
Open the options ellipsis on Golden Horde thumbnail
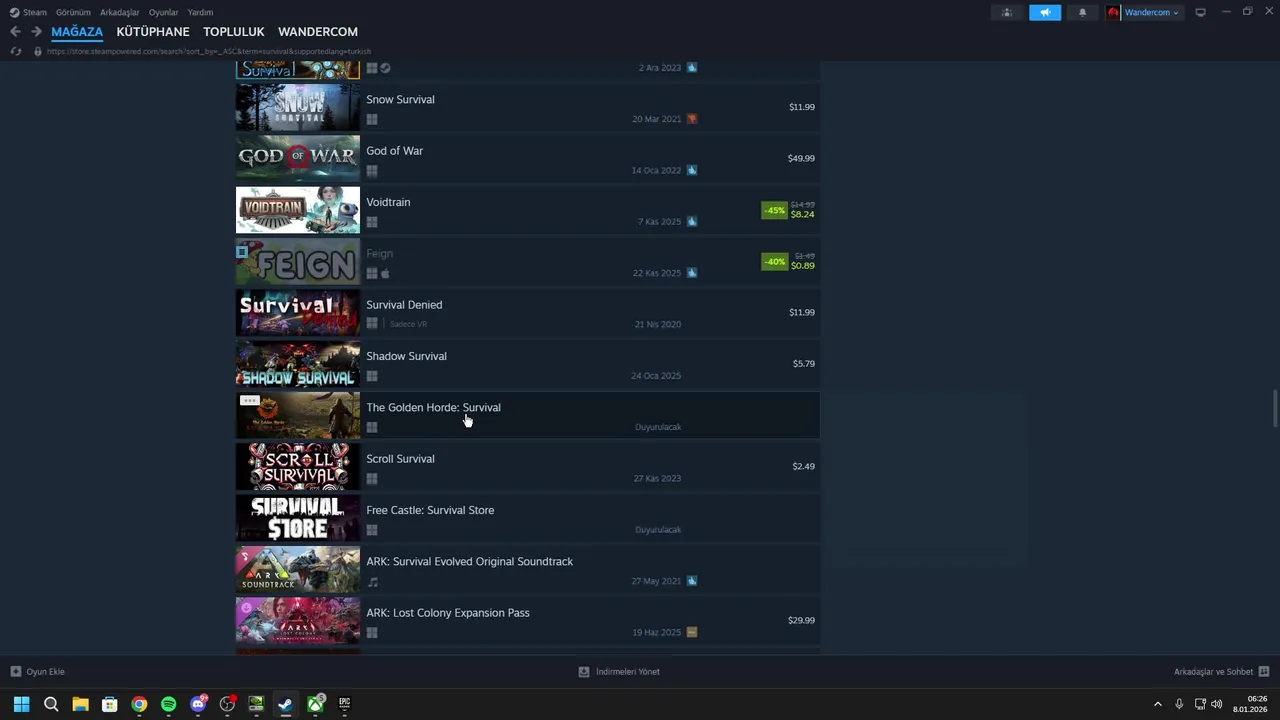click(249, 400)
